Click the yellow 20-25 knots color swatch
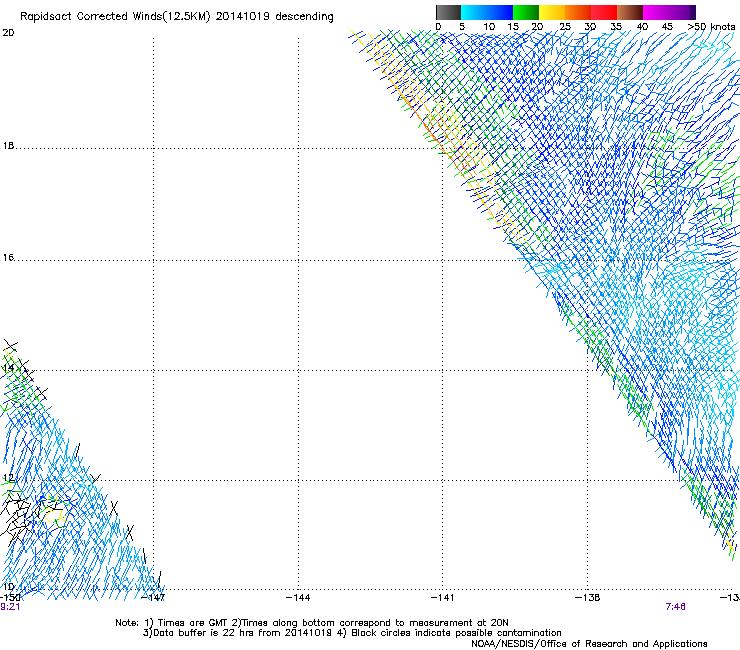Viewport: 740px width, 650px height. tap(552, 12)
